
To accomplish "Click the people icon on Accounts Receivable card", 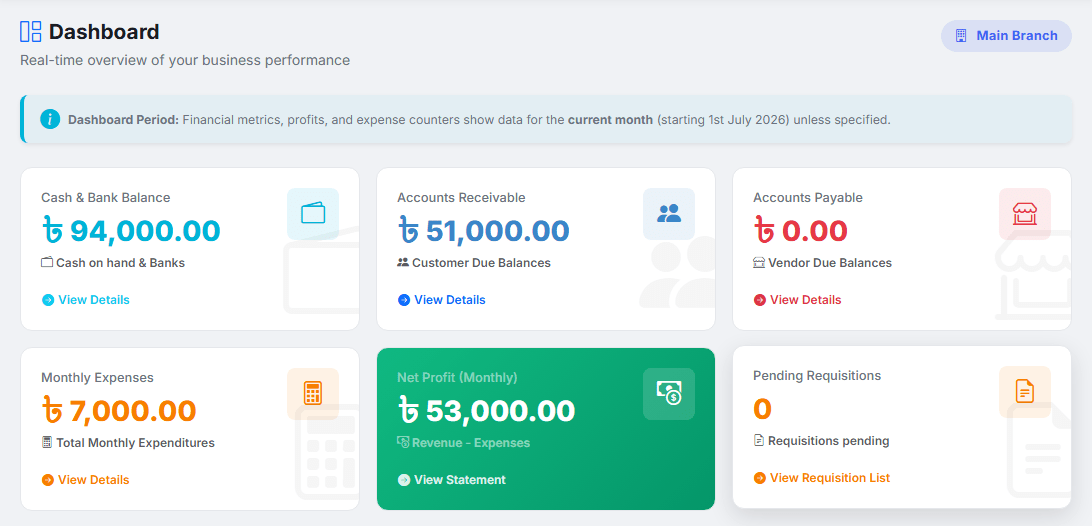I will click(669, 213).
